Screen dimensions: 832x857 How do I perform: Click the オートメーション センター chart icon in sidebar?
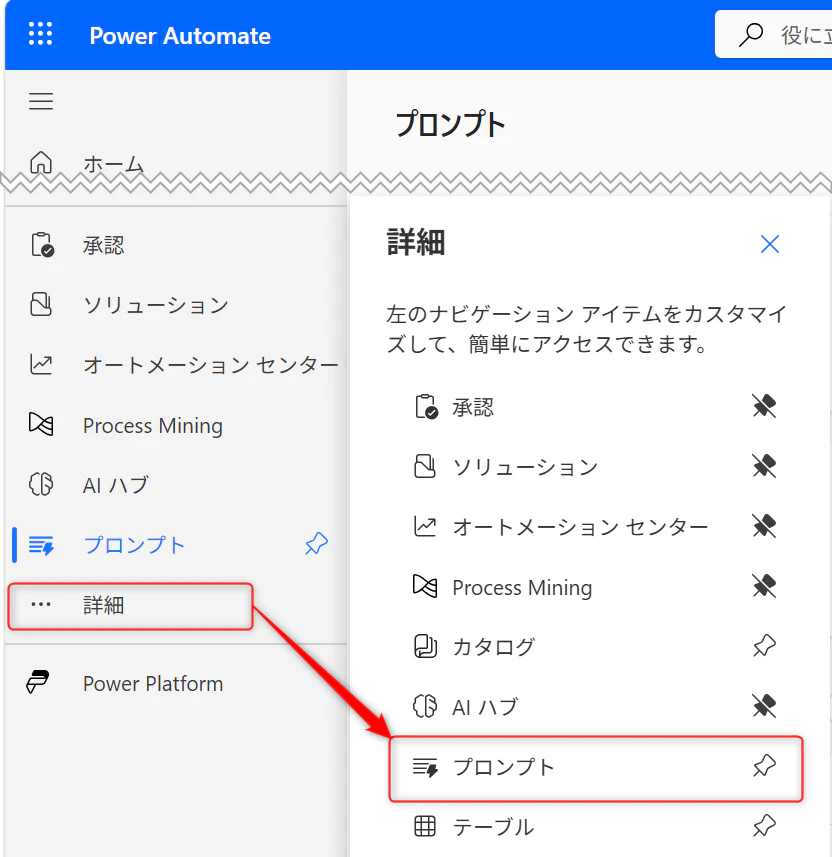41,364
